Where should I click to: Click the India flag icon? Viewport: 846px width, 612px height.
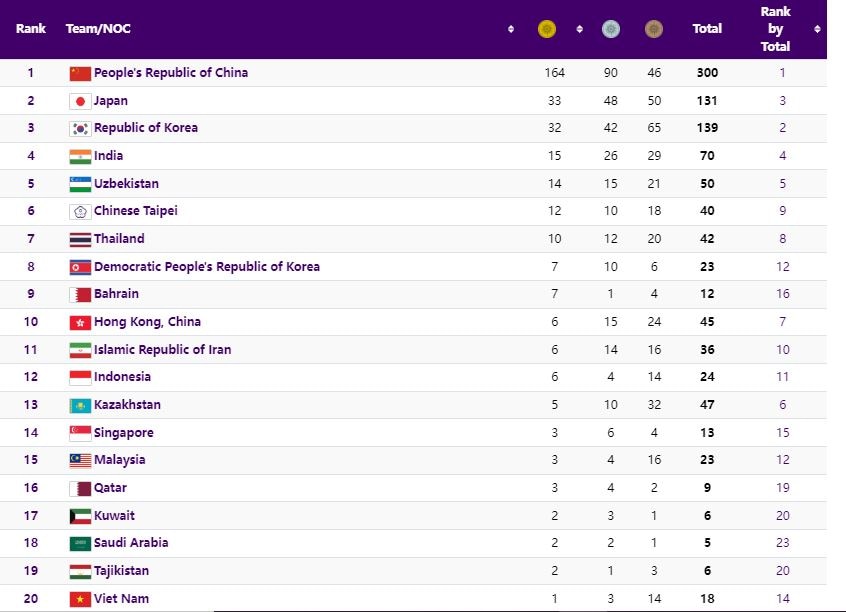point(80,156)
